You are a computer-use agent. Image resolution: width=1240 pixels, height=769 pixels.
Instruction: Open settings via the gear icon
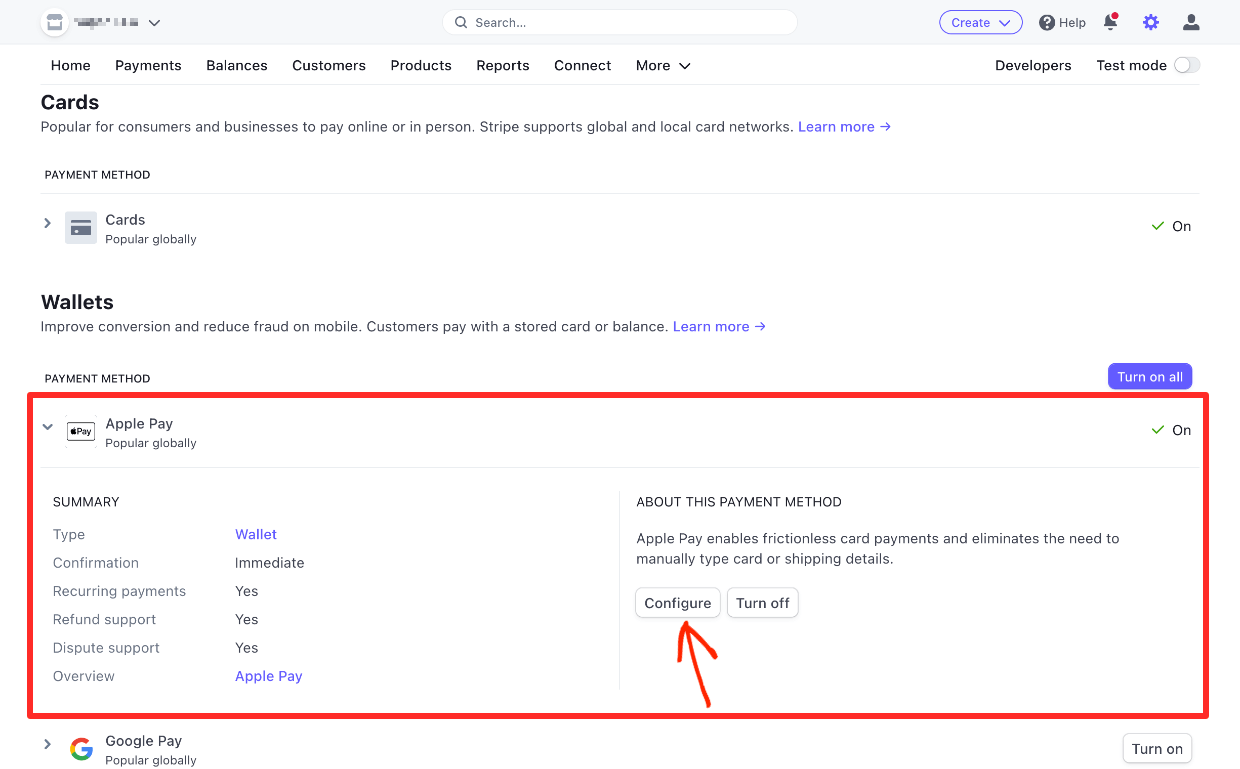1151,22
